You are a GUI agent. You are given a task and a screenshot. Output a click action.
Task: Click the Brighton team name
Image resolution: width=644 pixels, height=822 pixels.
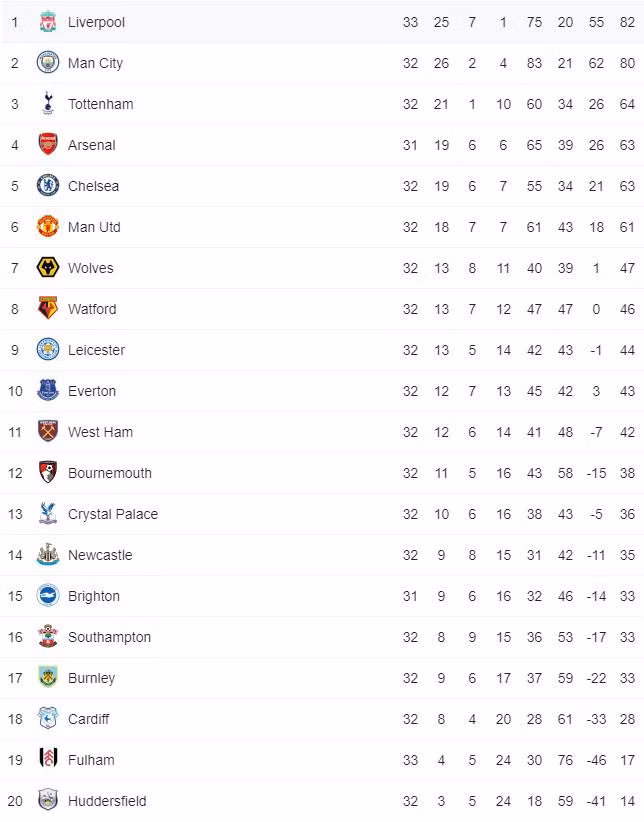tap(94, 596)
